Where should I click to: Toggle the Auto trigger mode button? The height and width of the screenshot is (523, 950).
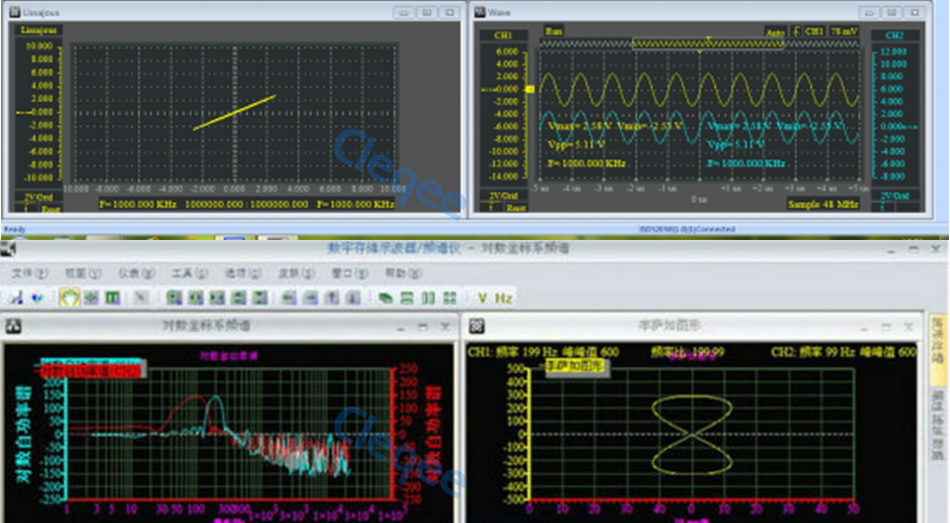click(x=774, y=32)
